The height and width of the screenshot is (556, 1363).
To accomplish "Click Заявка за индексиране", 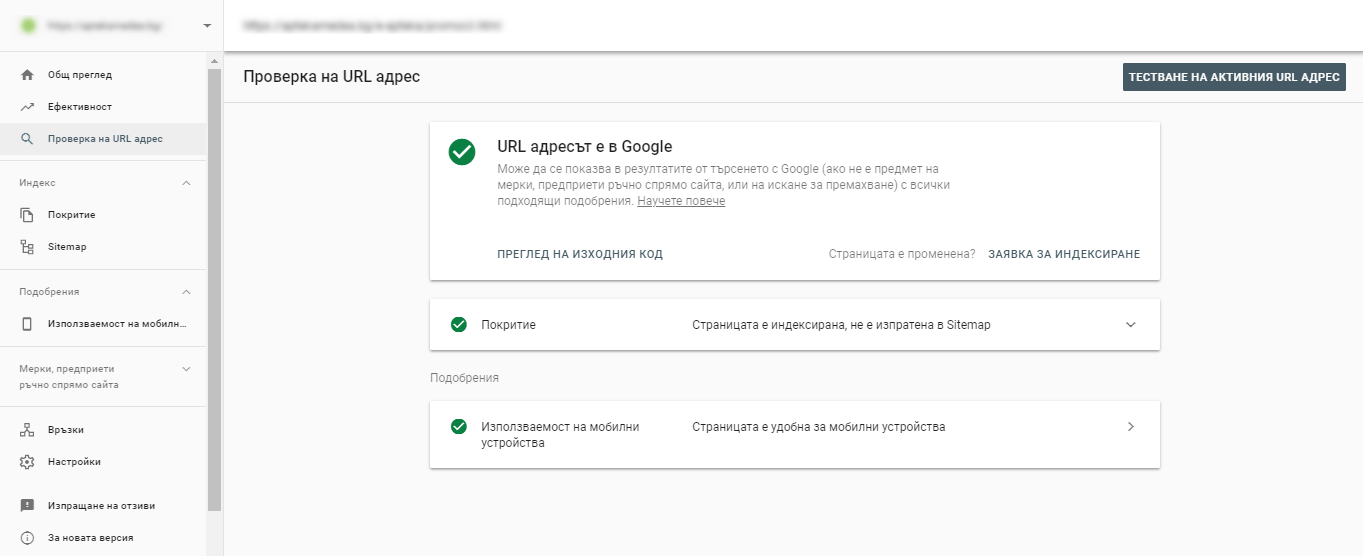I will pyautogui.click(x=1064, y=254).
